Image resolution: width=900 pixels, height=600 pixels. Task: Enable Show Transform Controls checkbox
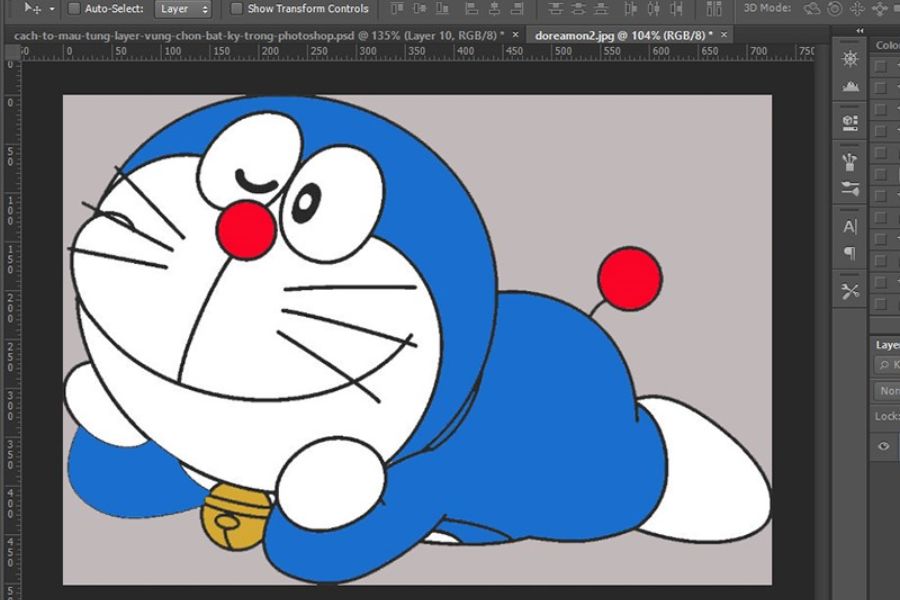click(x=236, y=9)
